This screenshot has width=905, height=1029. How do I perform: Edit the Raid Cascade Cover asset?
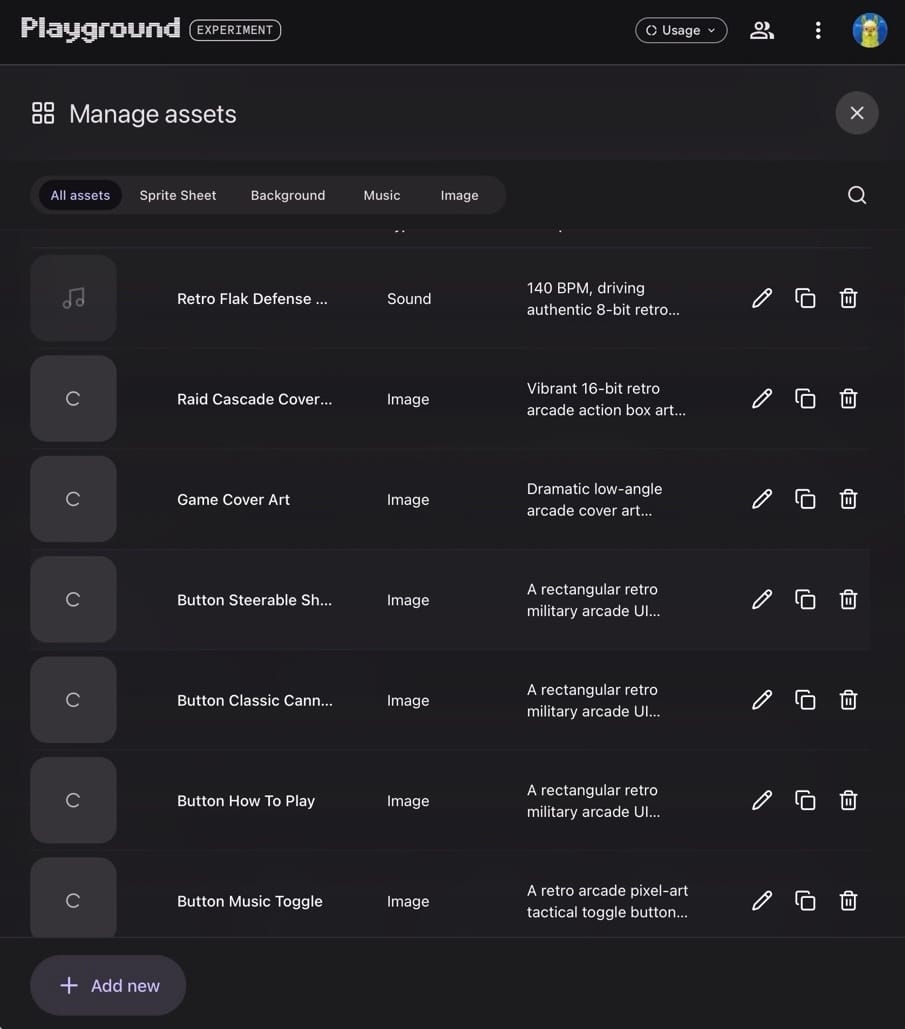[x=762, y=398]
